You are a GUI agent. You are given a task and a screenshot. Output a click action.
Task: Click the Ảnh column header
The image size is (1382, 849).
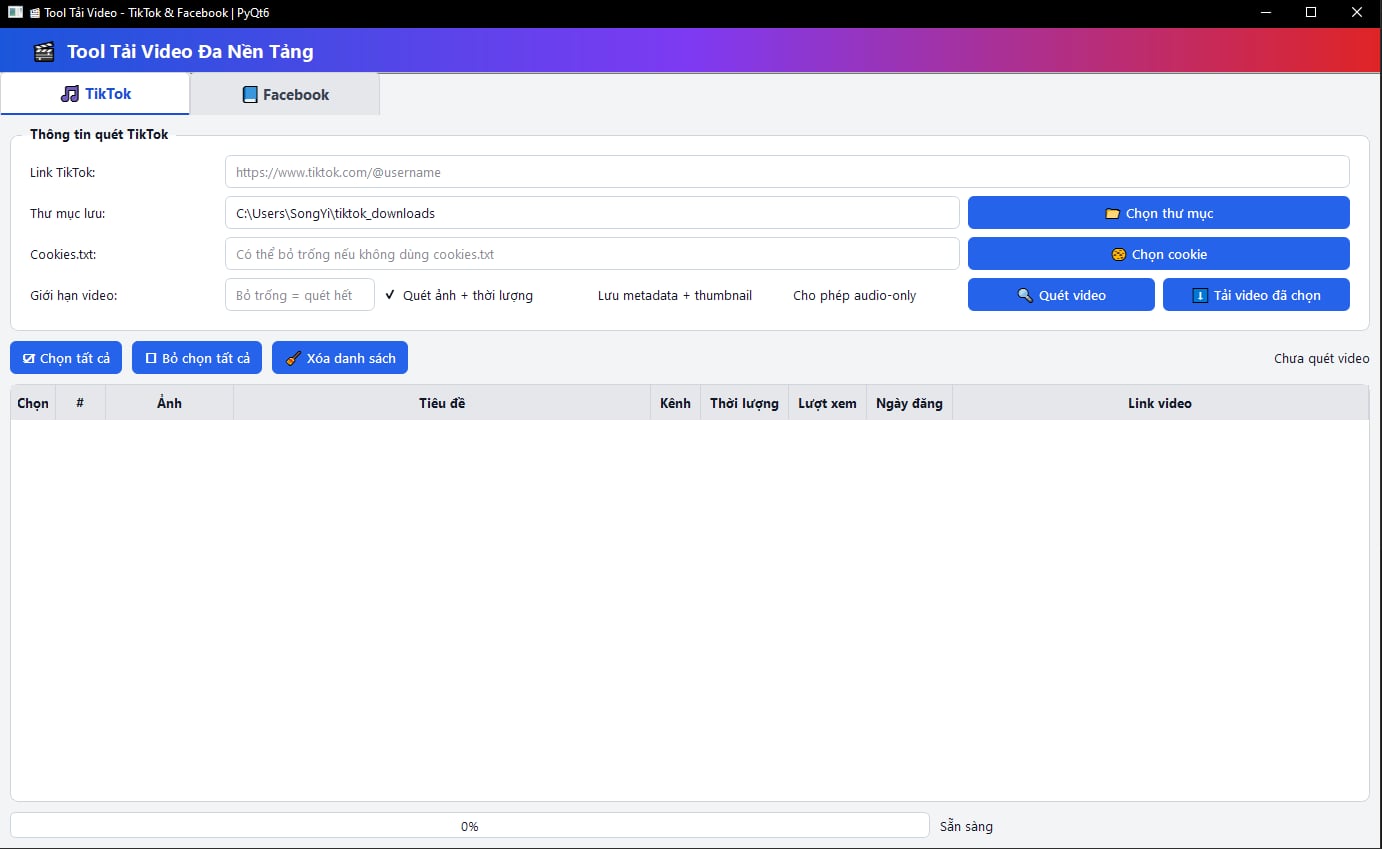170,403
